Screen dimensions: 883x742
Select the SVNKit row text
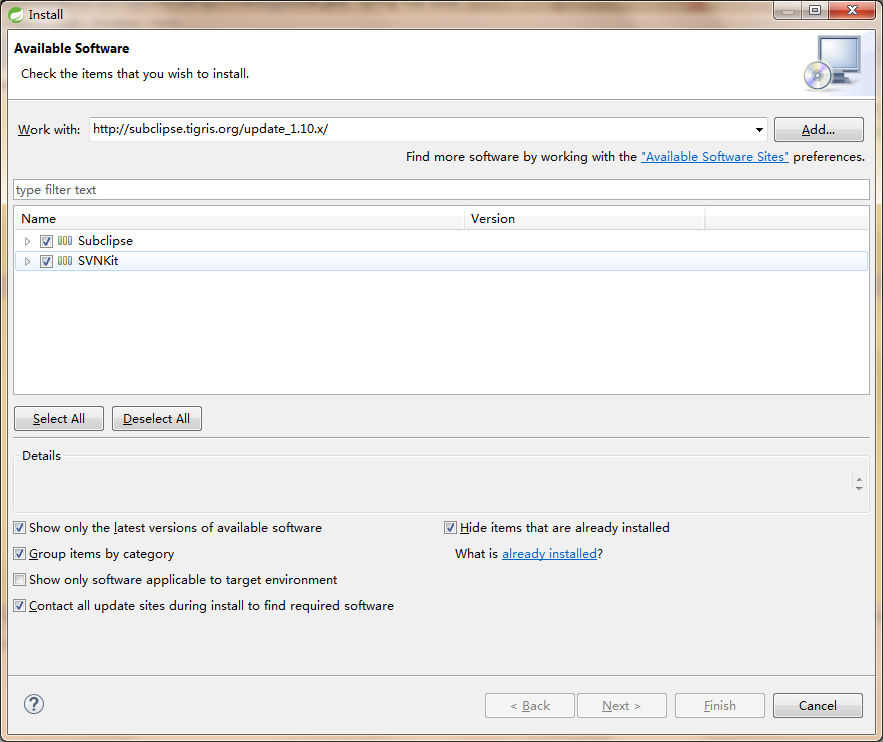click(98, 261)
